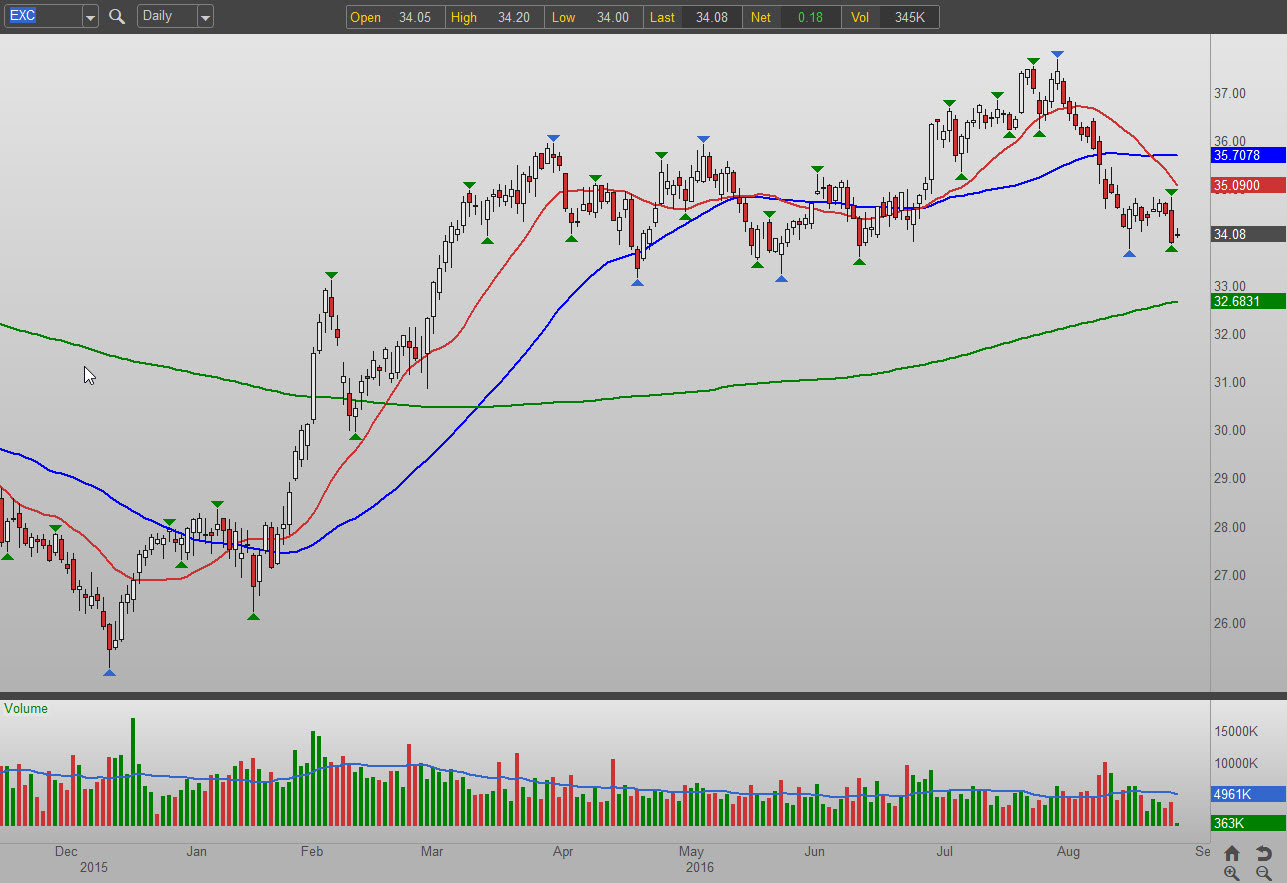Viewport: 1287px width, 883px height.
Task: Zoom in with the plus magnifier icon
Action: (x=1232, y=873)
